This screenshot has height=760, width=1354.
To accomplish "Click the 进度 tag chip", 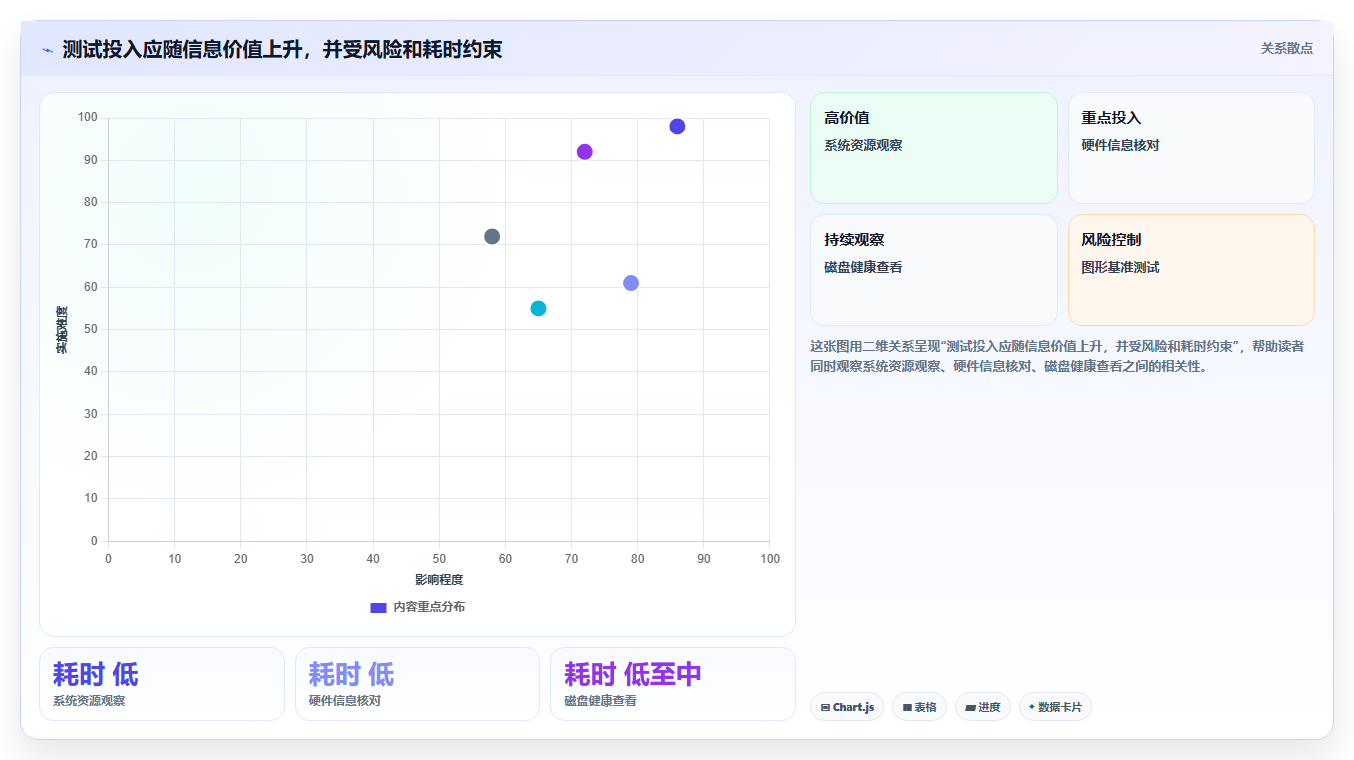I will pyautogui.click(x=983, y=707).
